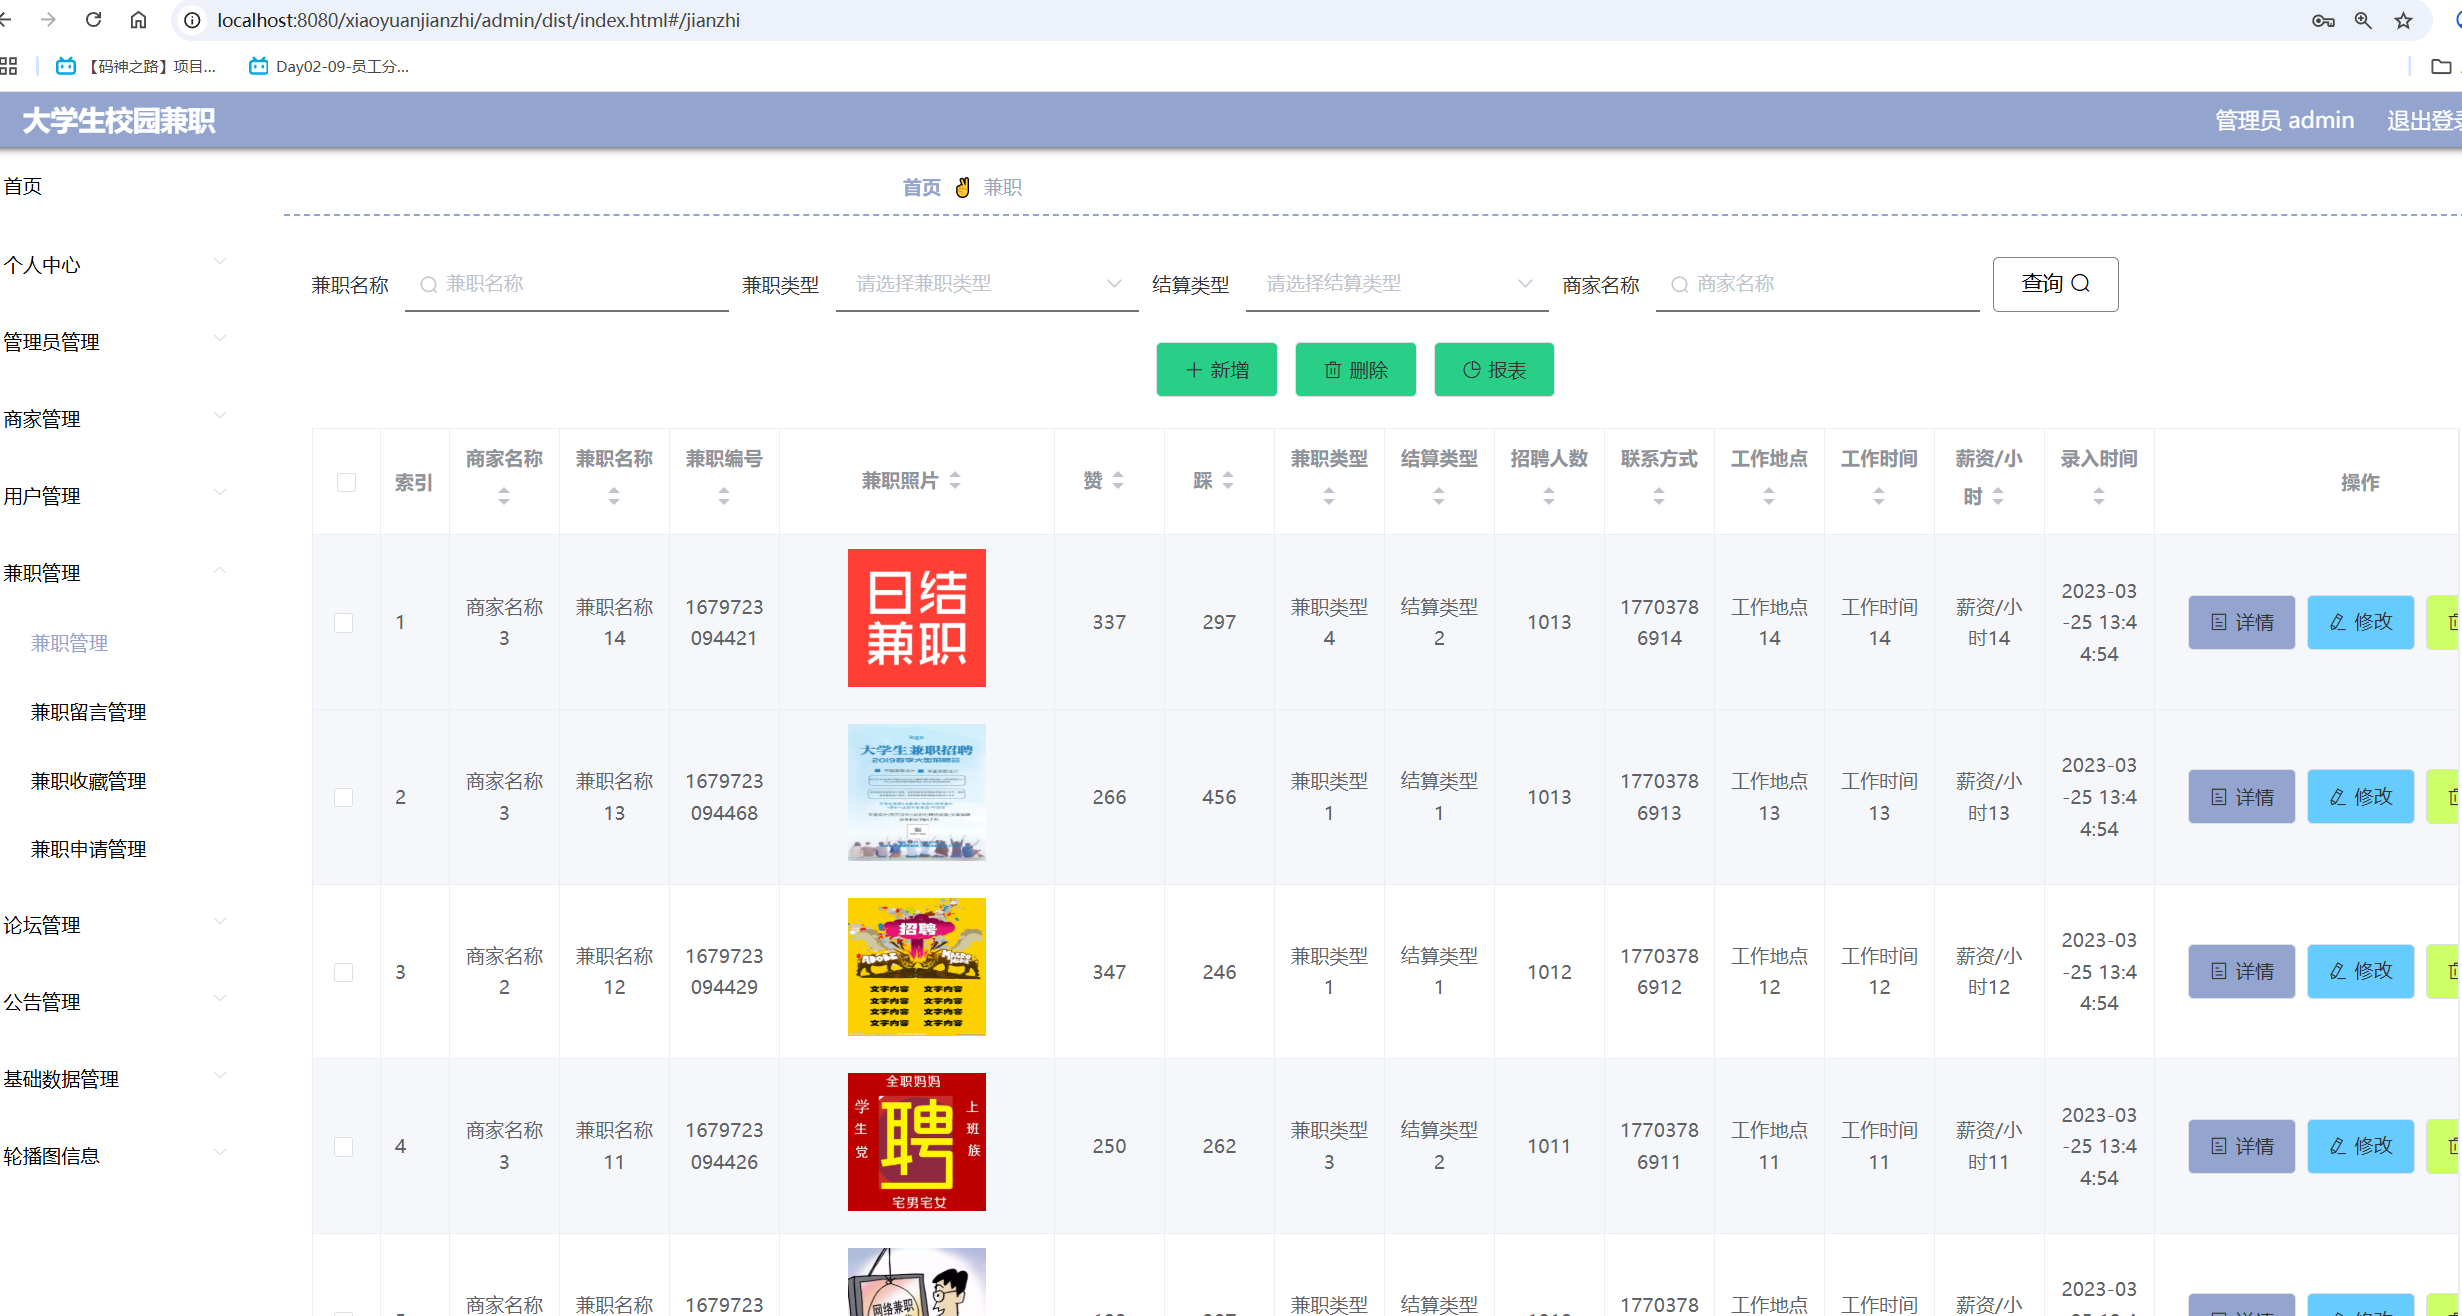Focus the 商家名称 search input
2462x1316 pixels.
pos(1818,284)
